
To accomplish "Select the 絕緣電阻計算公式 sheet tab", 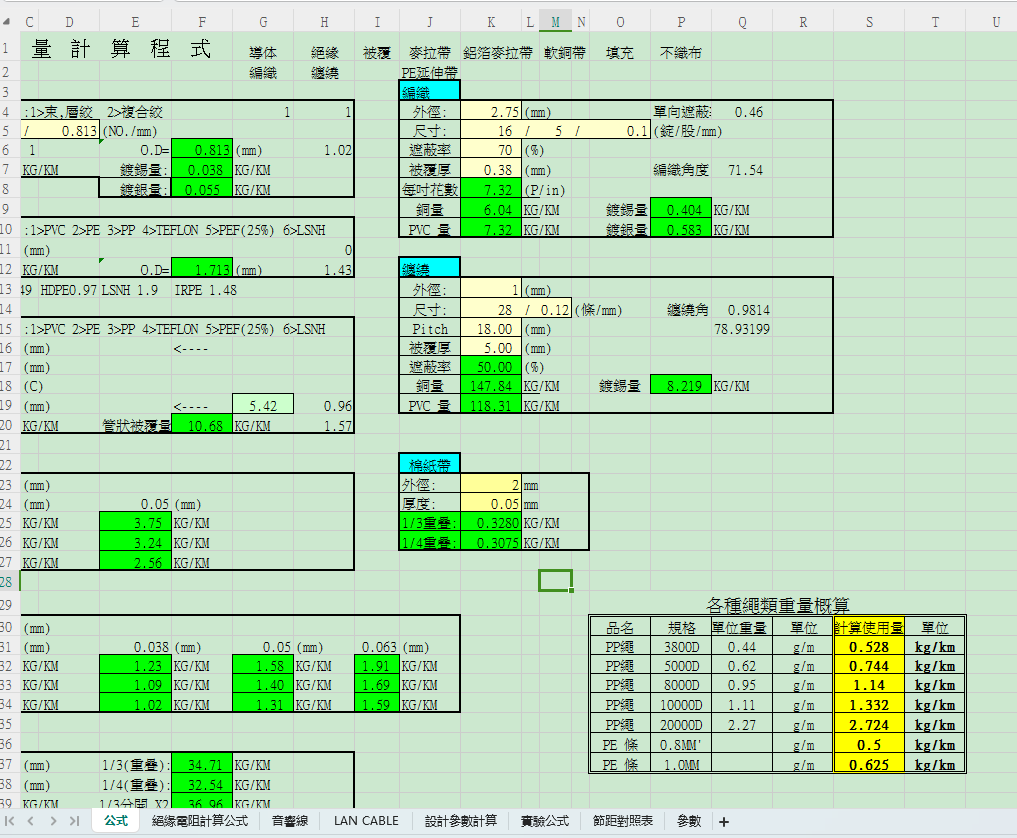I will (x=199, y=821).
